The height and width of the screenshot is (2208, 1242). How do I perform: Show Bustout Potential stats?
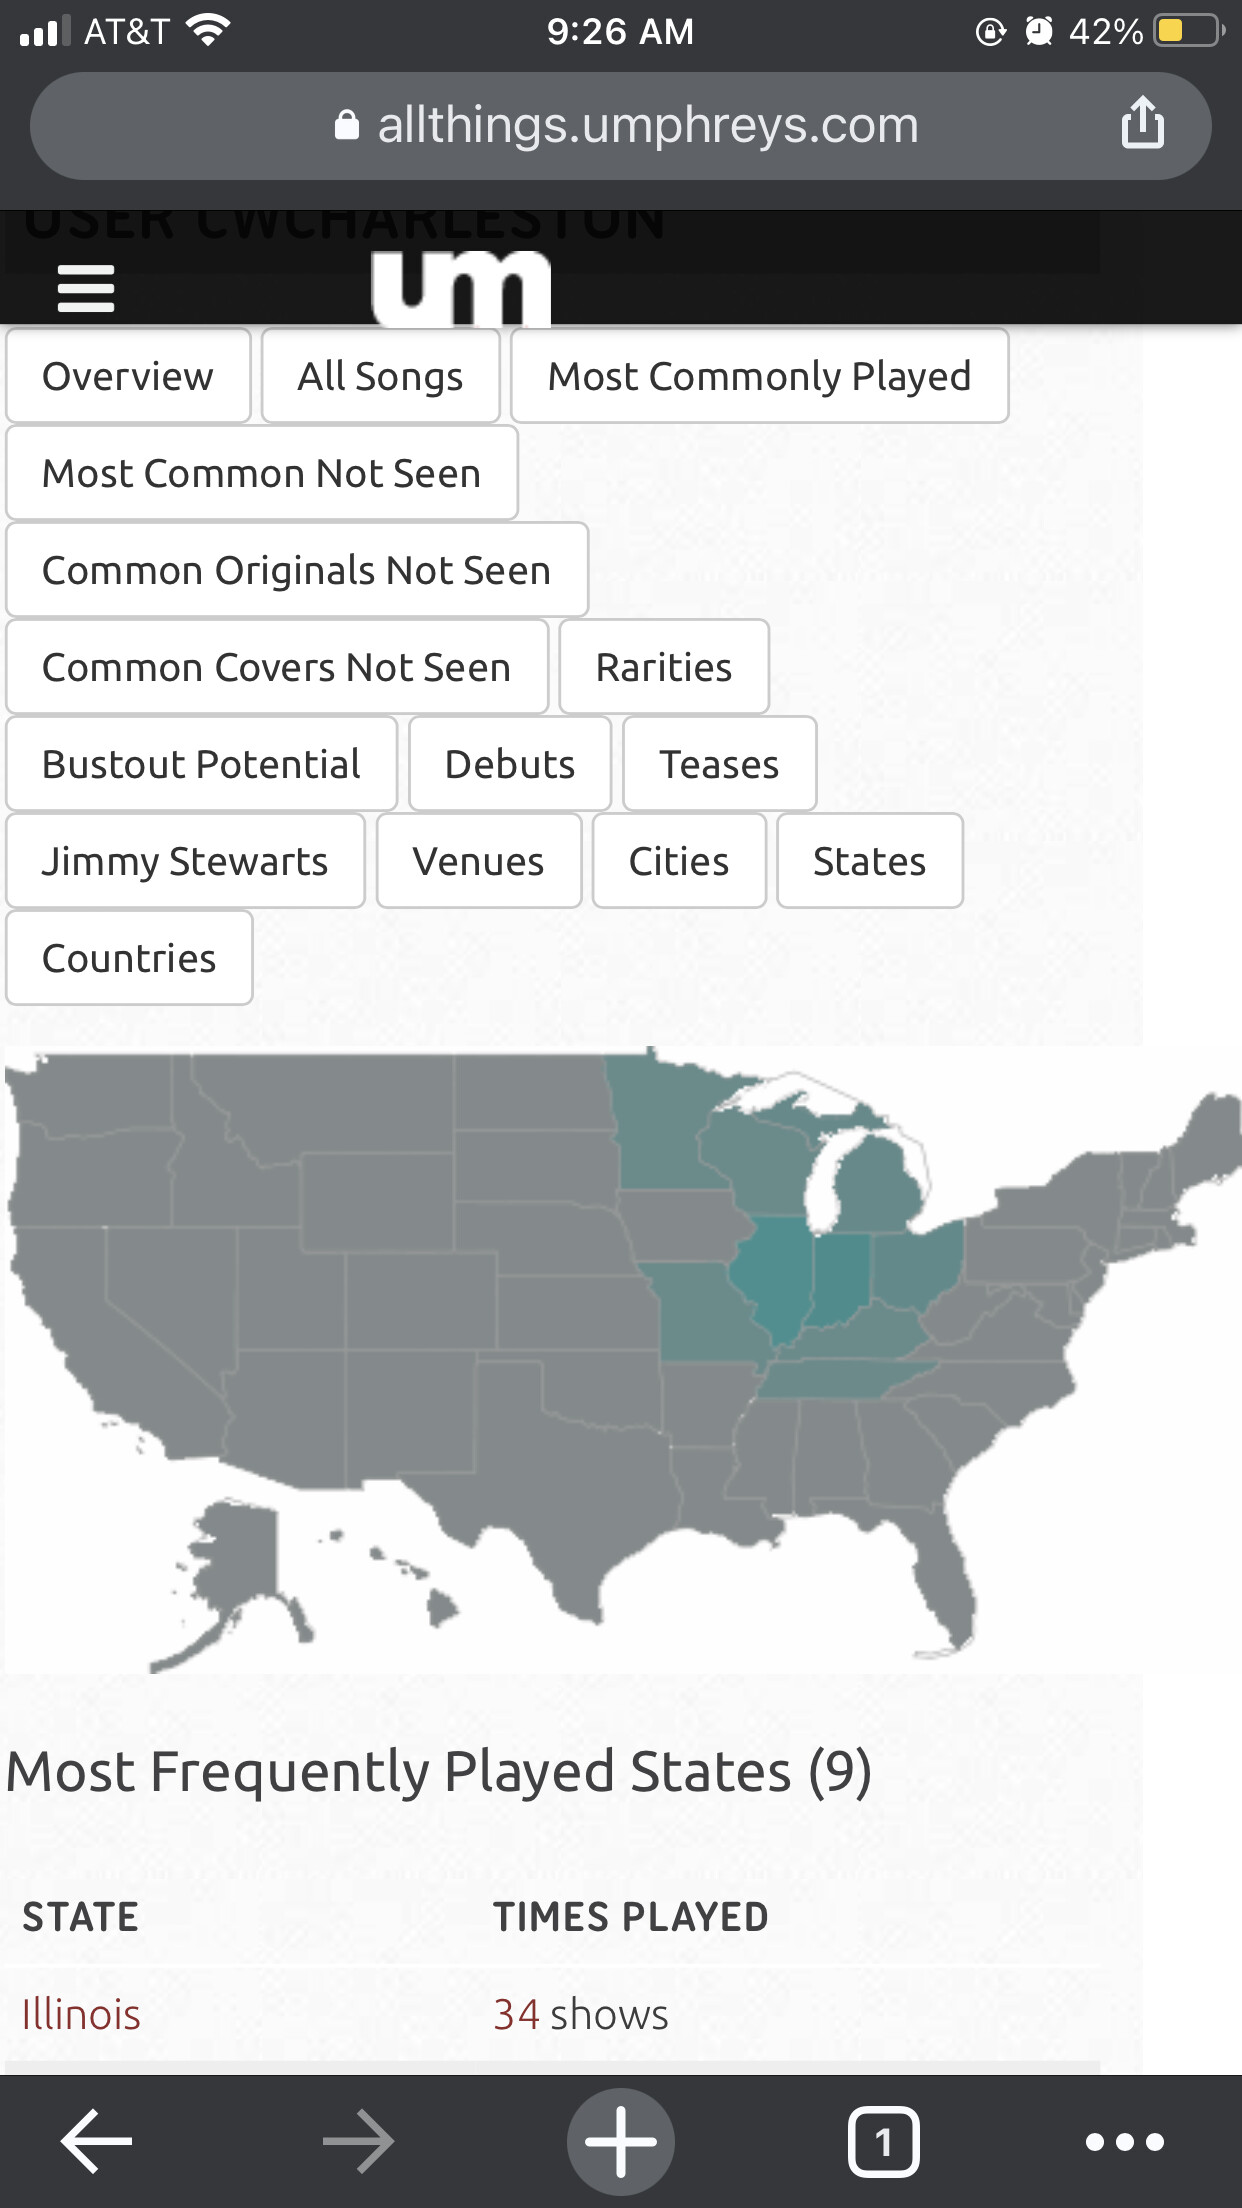pos(201,765)
